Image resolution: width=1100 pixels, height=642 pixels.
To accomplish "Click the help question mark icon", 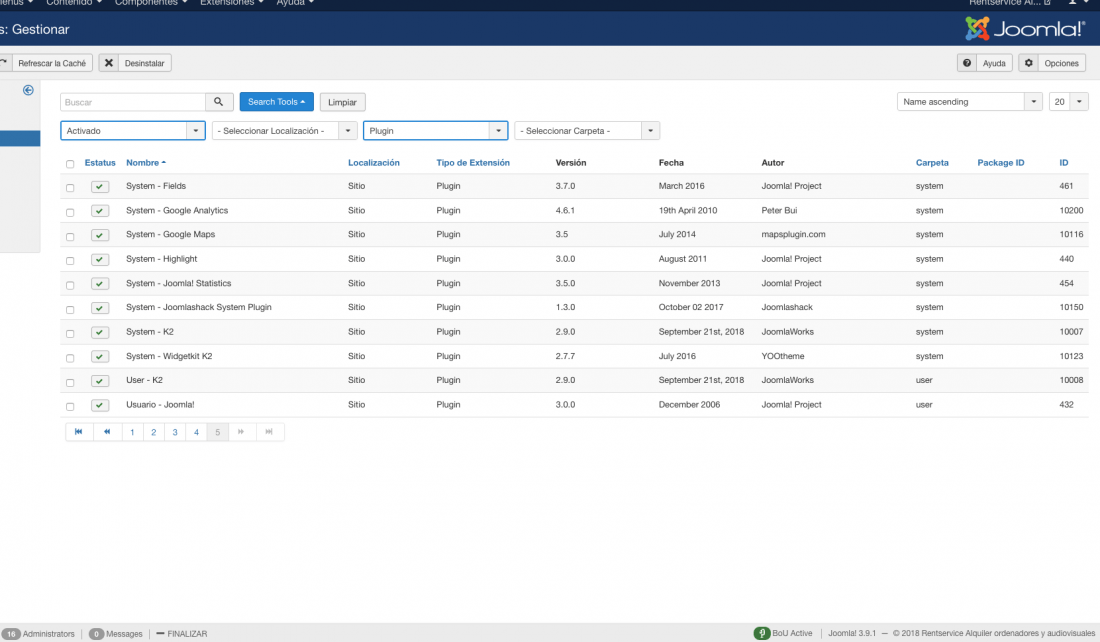I will coord(967,63).
